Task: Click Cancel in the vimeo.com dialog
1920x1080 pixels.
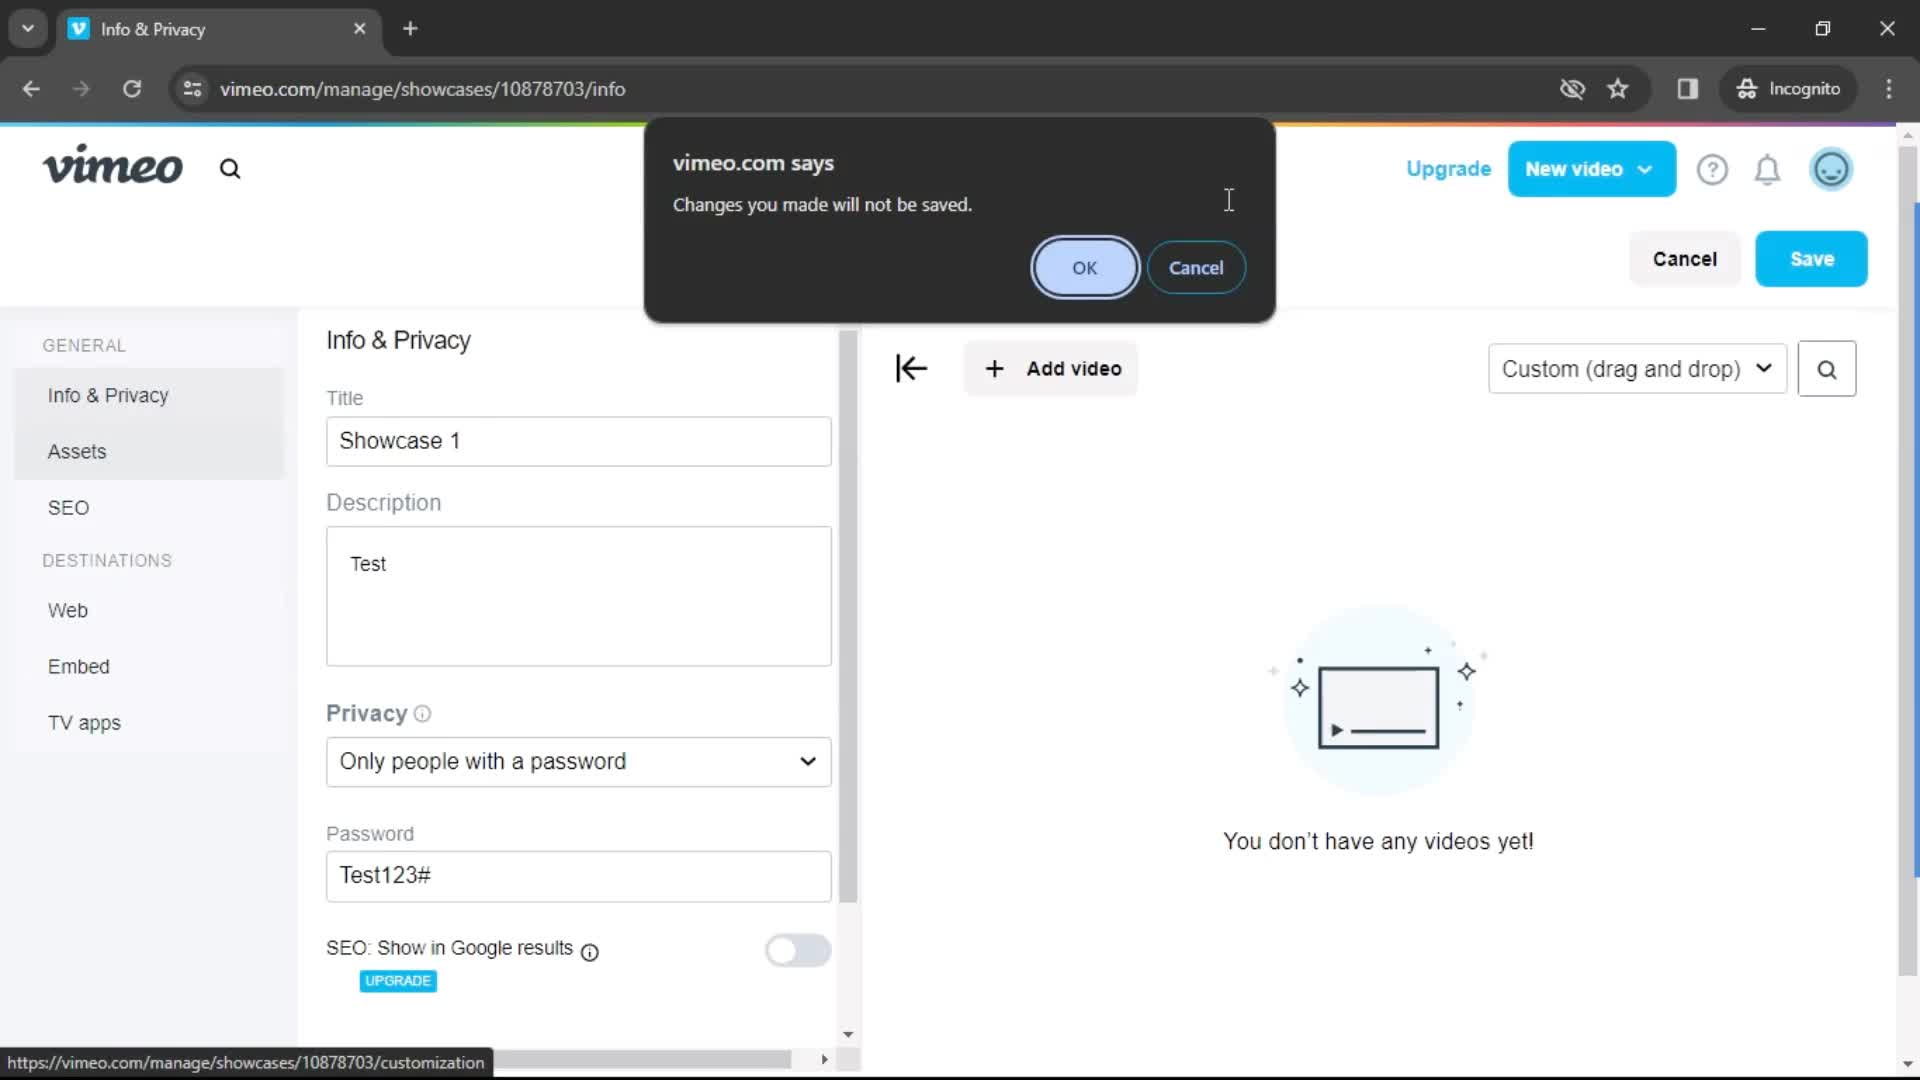Action: pos(1196,268)
